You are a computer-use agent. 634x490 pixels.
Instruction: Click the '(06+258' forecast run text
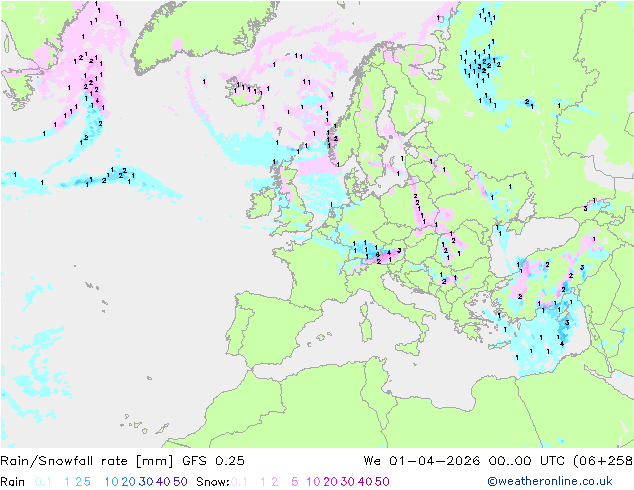pos(603,461)
